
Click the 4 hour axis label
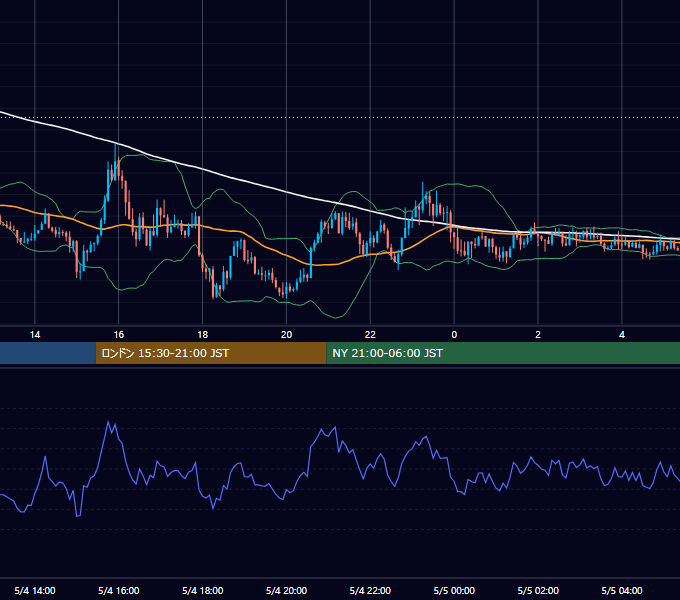point(622,335)
